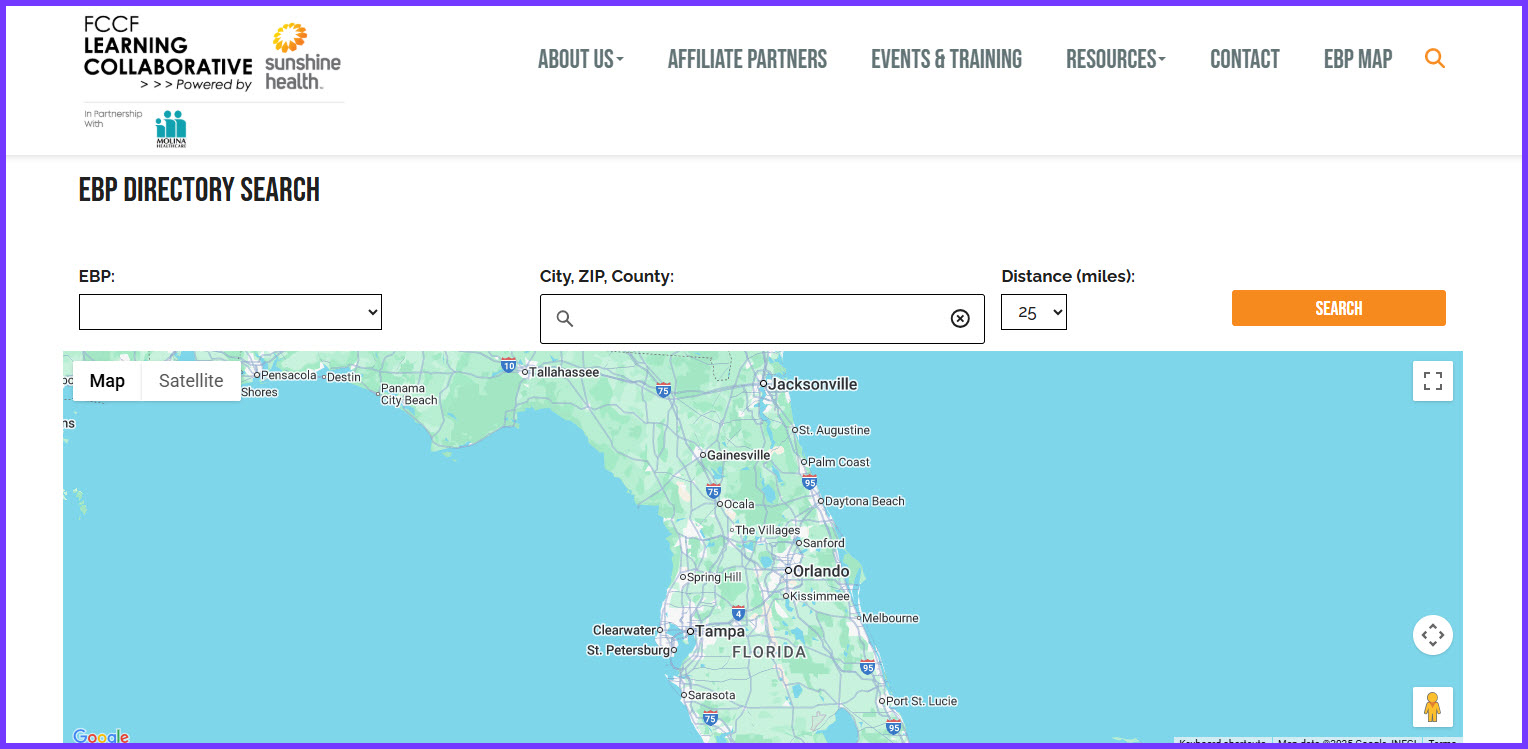Click St. Augustine label on map
The height and width of the screenshot is (749, 1528).
(835, 430)
